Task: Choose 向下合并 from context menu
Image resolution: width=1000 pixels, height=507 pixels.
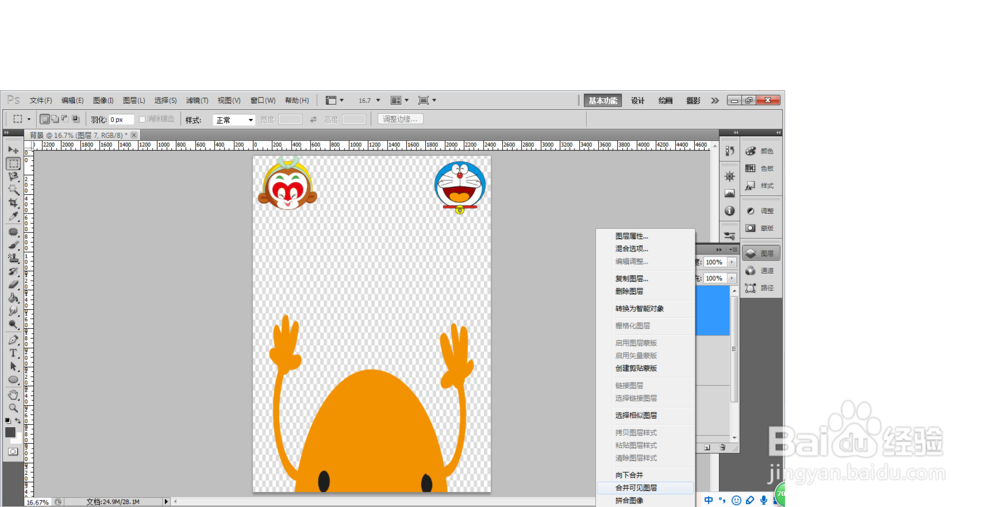Action: pos(645,475)
